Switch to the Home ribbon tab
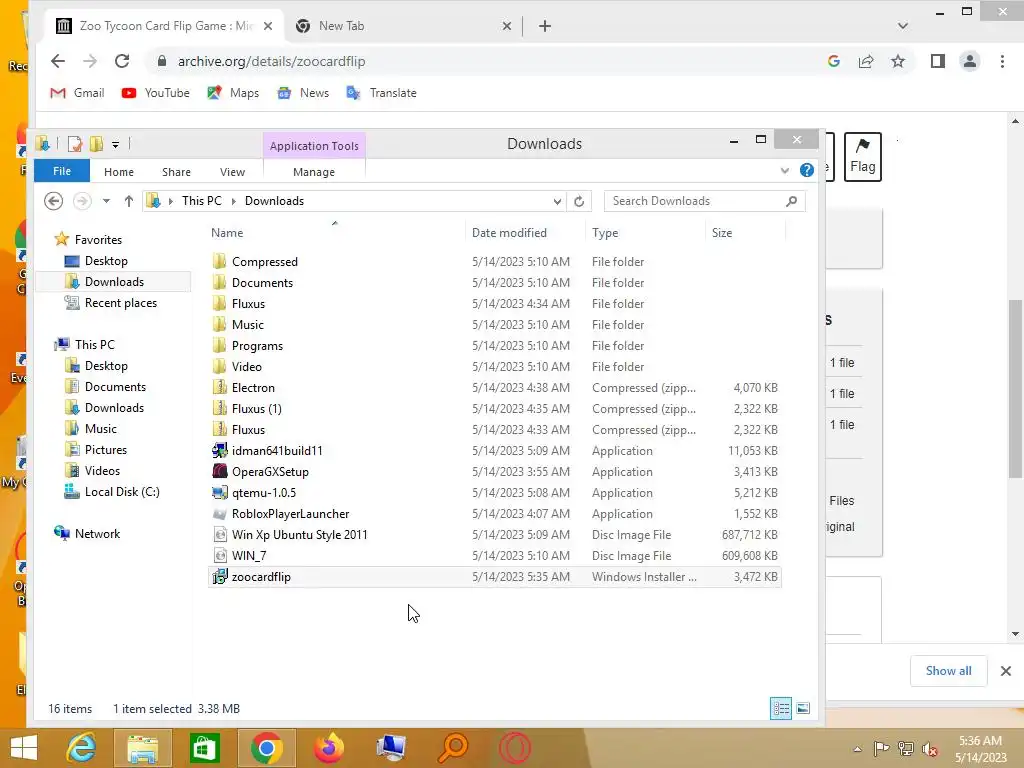 pos(119,172)
